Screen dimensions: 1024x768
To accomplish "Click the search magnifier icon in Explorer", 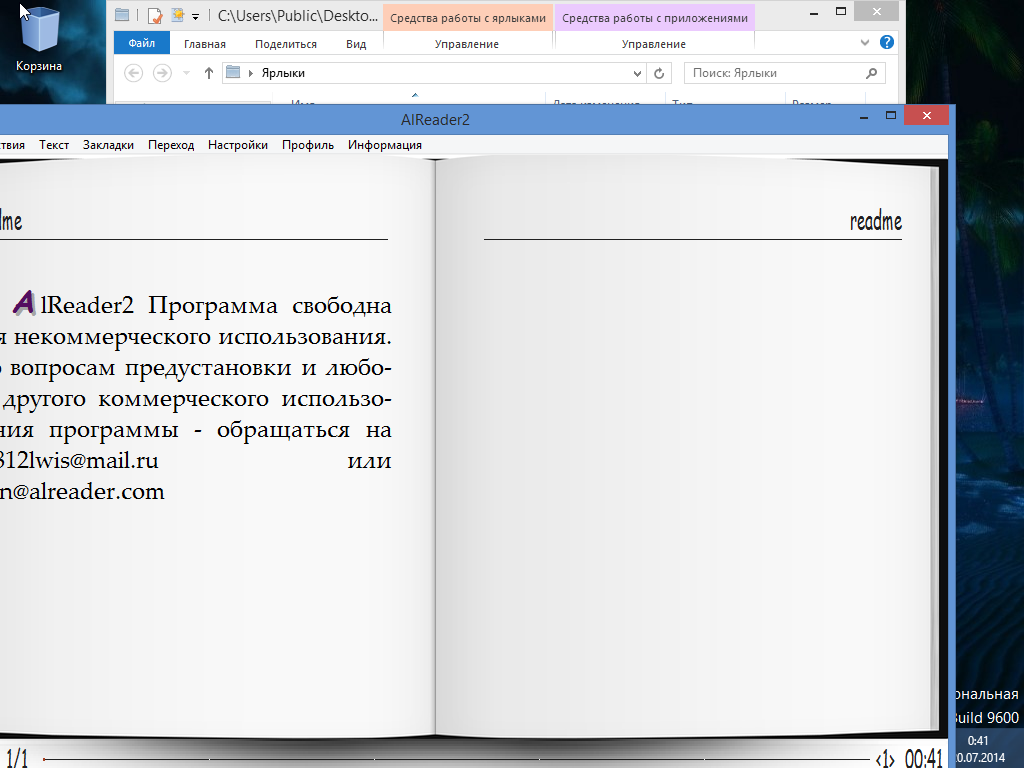I will [x=871, y=73].
